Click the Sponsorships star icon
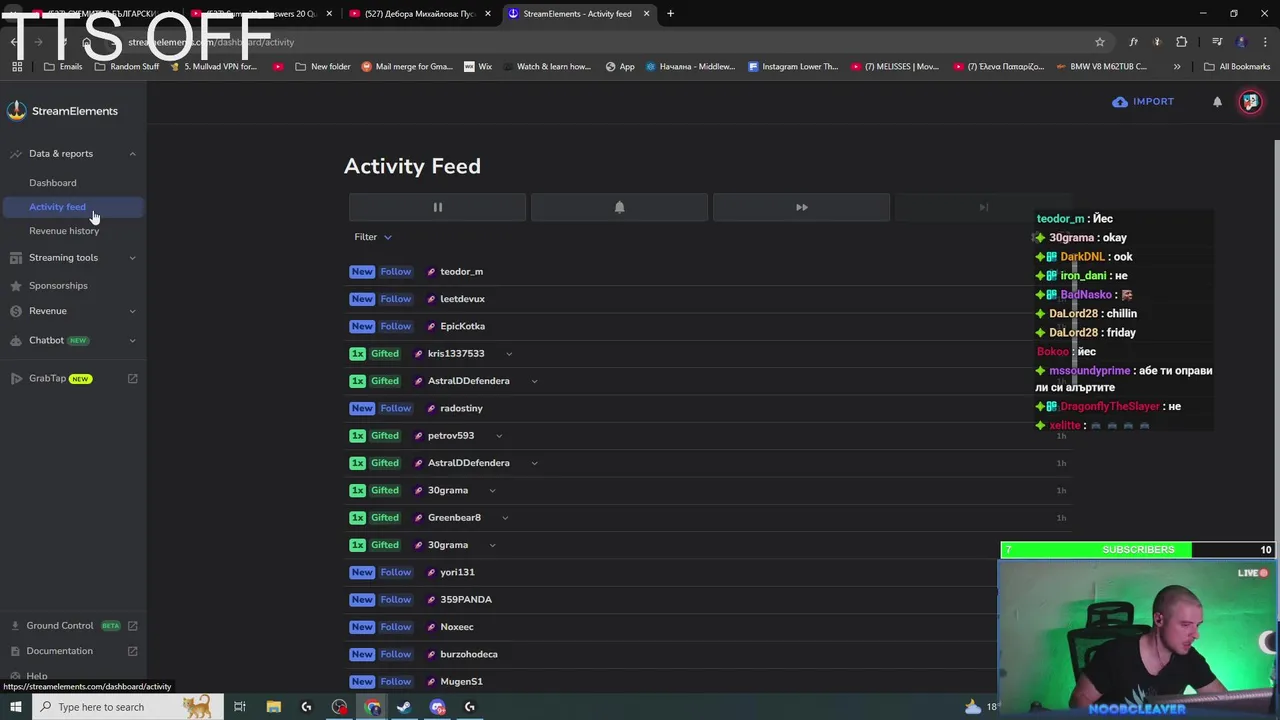The height and width of the screenshot is (720, 1280). click(x=15, y=286)
